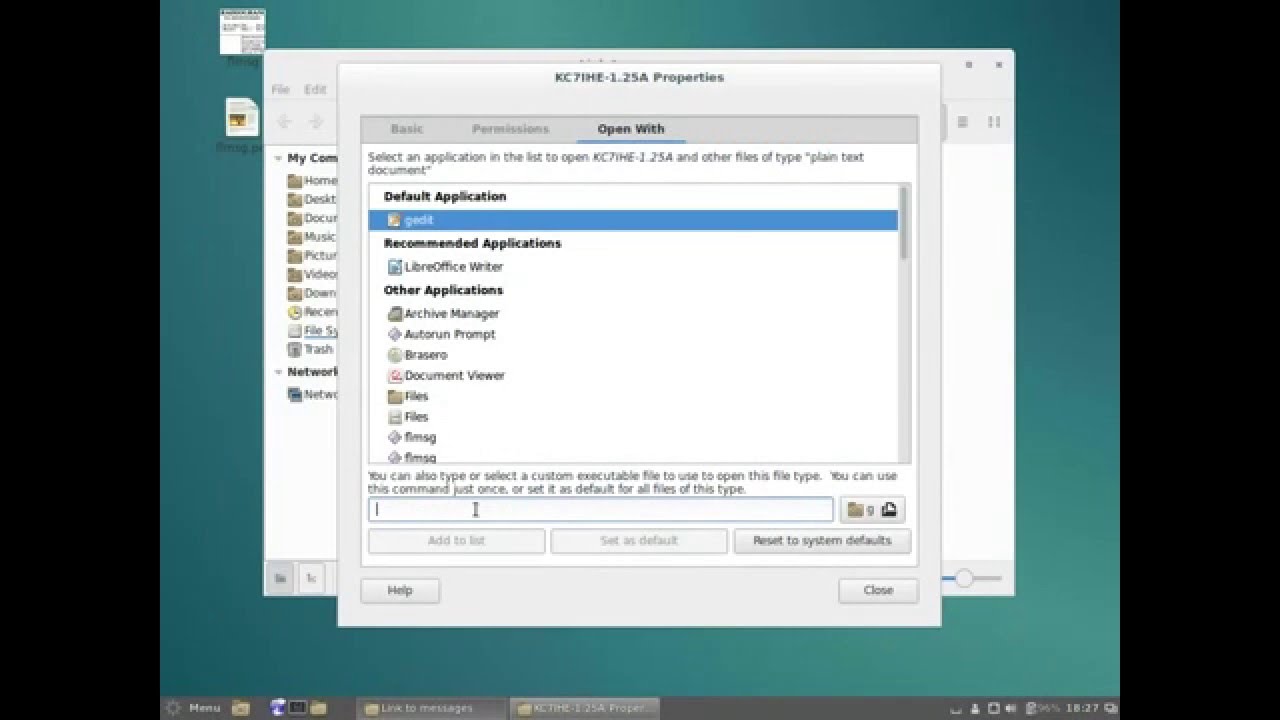Open the Network item under Network section
Viewport: 1280px width, 720px height.
(312, 394)
